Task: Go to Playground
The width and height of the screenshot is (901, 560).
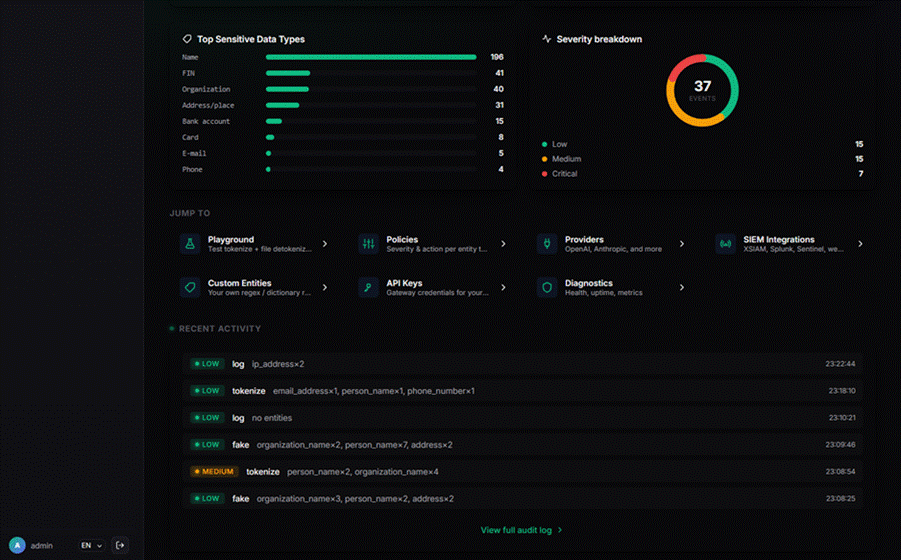Action: 255,244
